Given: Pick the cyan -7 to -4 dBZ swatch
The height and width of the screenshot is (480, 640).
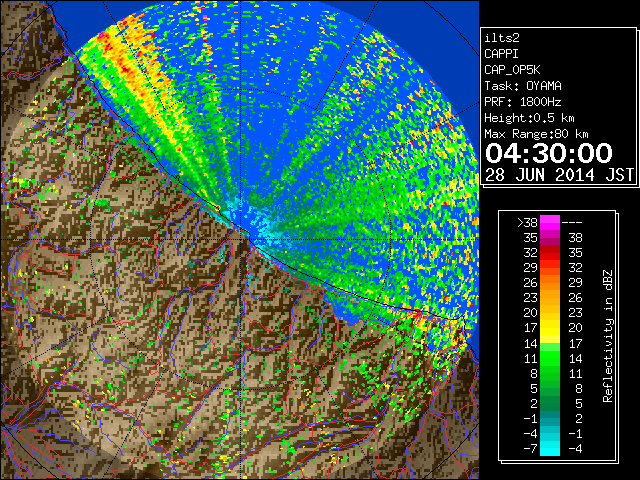Looking at the screenshot, I should pyautogui.click(x=550, y=448).
